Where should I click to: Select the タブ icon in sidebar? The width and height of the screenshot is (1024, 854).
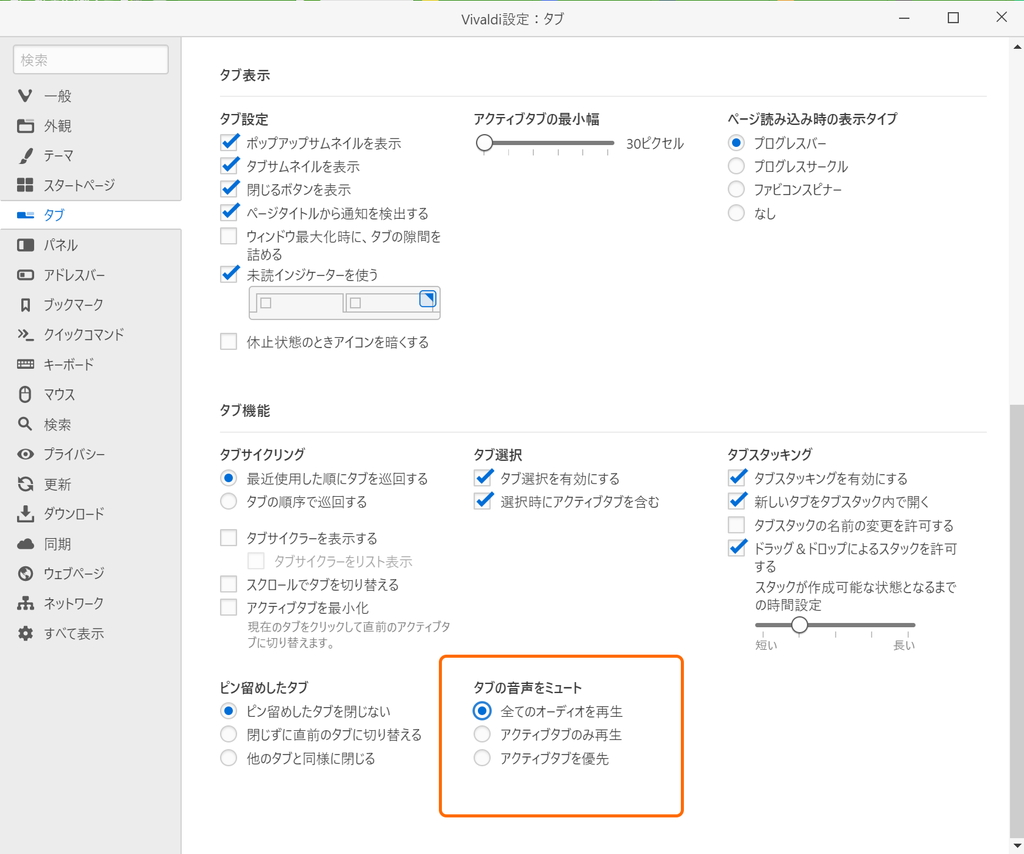[25, 215]
